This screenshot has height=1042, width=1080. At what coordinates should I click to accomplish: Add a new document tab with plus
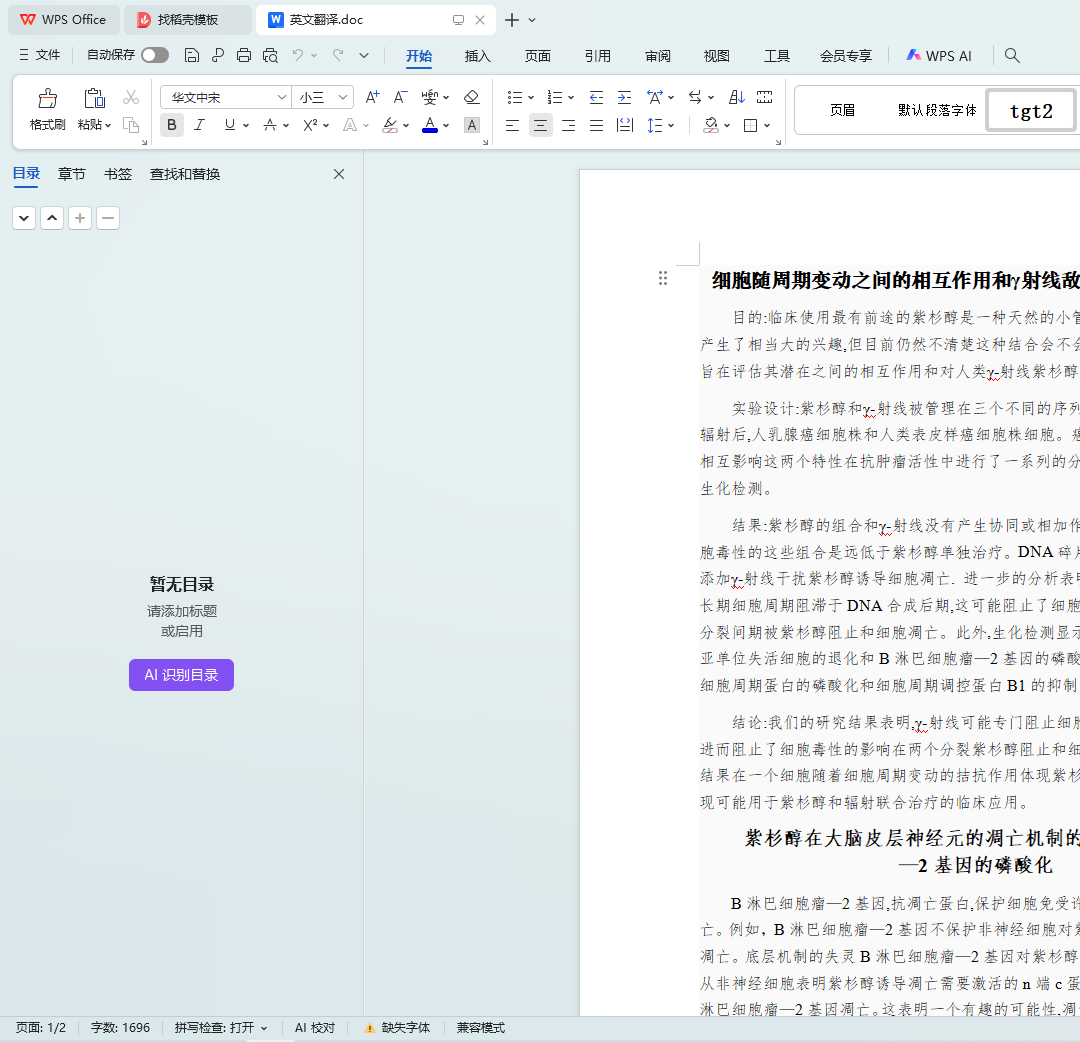click(x=512, y=20)
